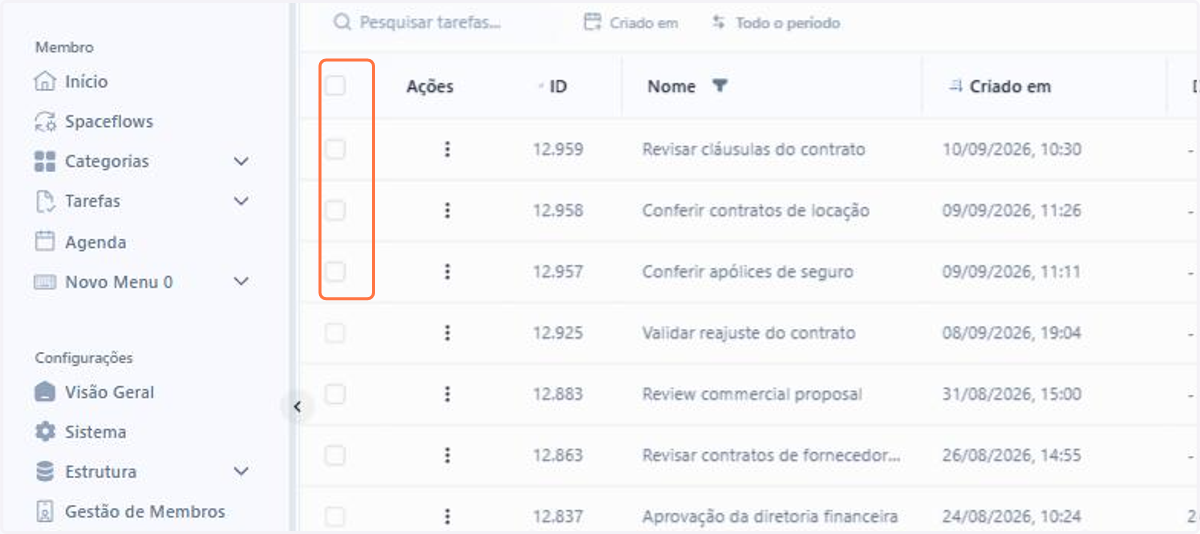
Task: Click task name Conferir apólices de seguro
Action: (x=747, y=271)
